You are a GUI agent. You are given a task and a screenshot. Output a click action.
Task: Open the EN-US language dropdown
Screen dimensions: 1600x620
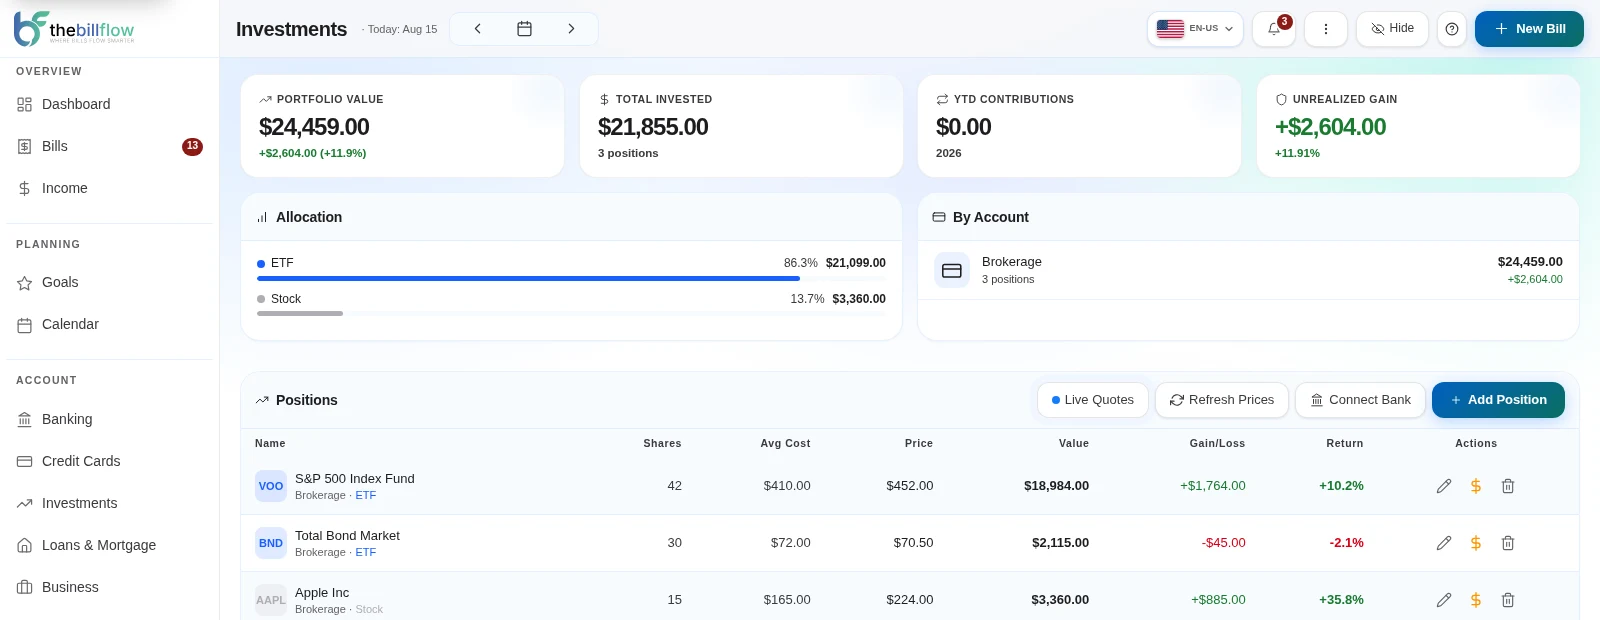[x=1196, y=29]
